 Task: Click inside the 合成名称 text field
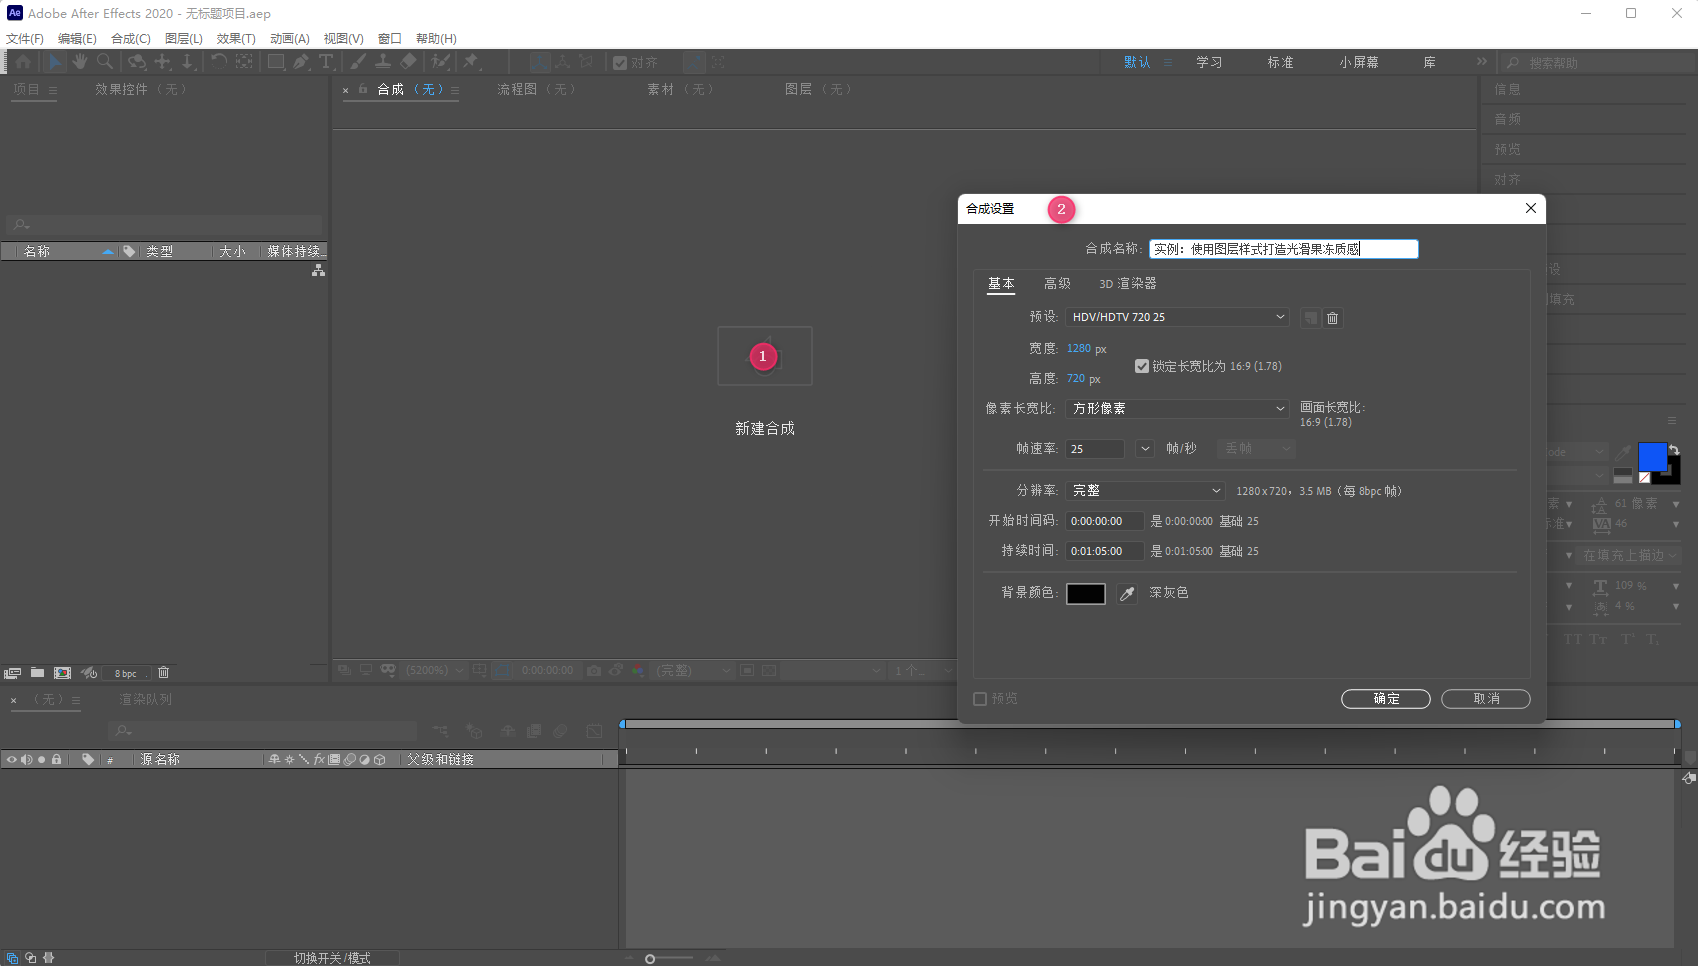pyautogui.click(x=1283, y=249)
